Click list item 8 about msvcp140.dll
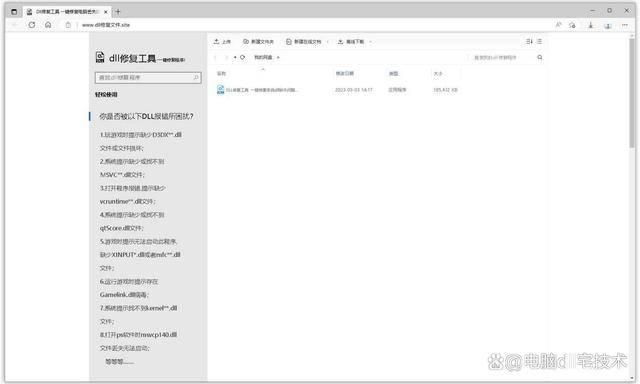Viewport: 640px width, 384px height. (x=138, y=342)
